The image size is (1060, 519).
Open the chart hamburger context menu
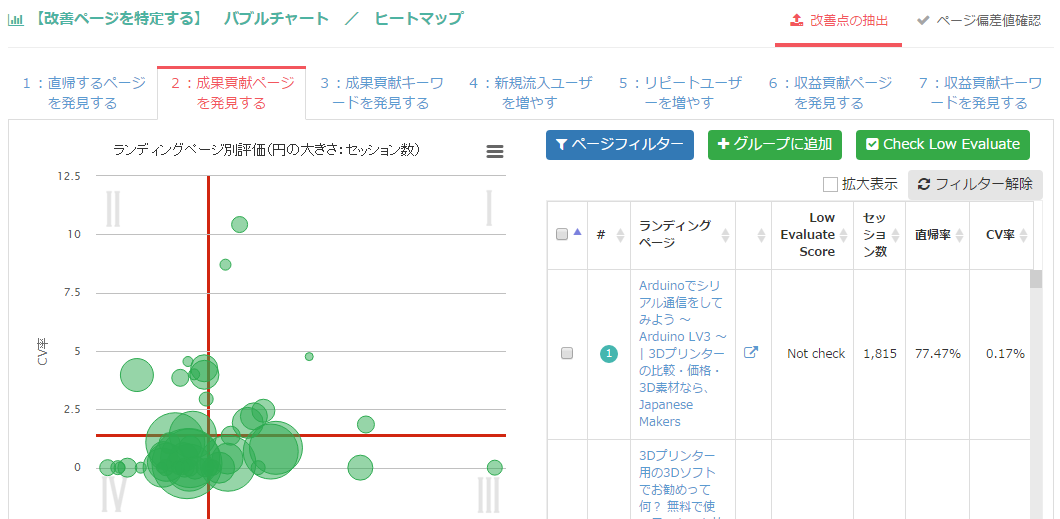pos(494,151)
